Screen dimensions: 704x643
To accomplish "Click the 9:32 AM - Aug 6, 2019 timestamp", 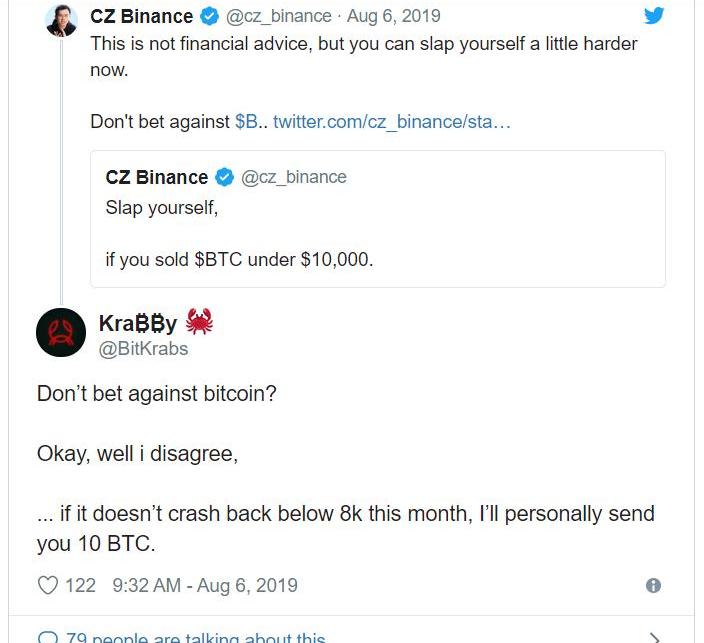I will [x=205, y=585].
